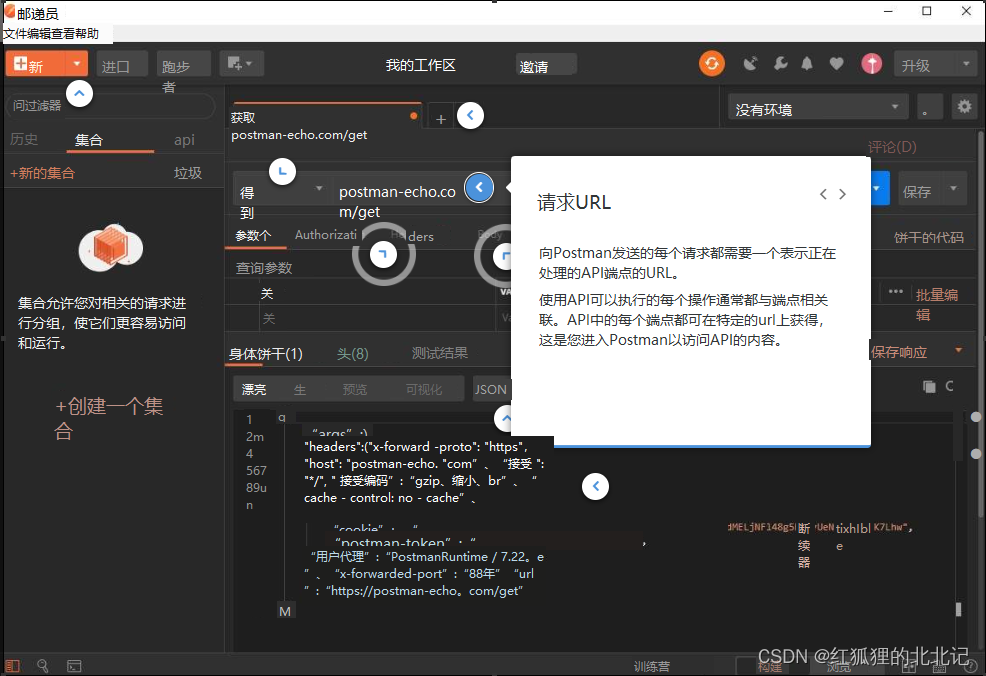986x676 pixels.
Task: Toggle the sidebar visibility icon
Action: (12, 665)
